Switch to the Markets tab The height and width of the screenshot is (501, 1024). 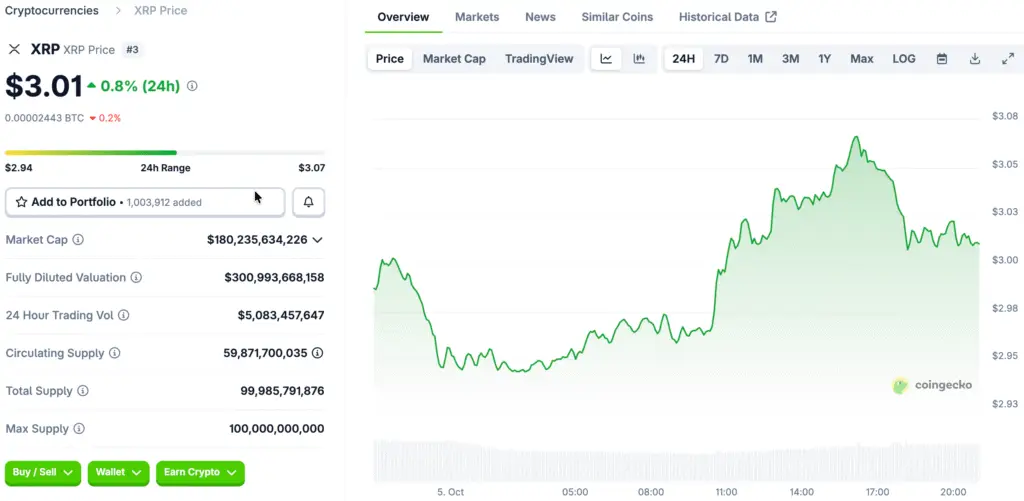point(477,17)
